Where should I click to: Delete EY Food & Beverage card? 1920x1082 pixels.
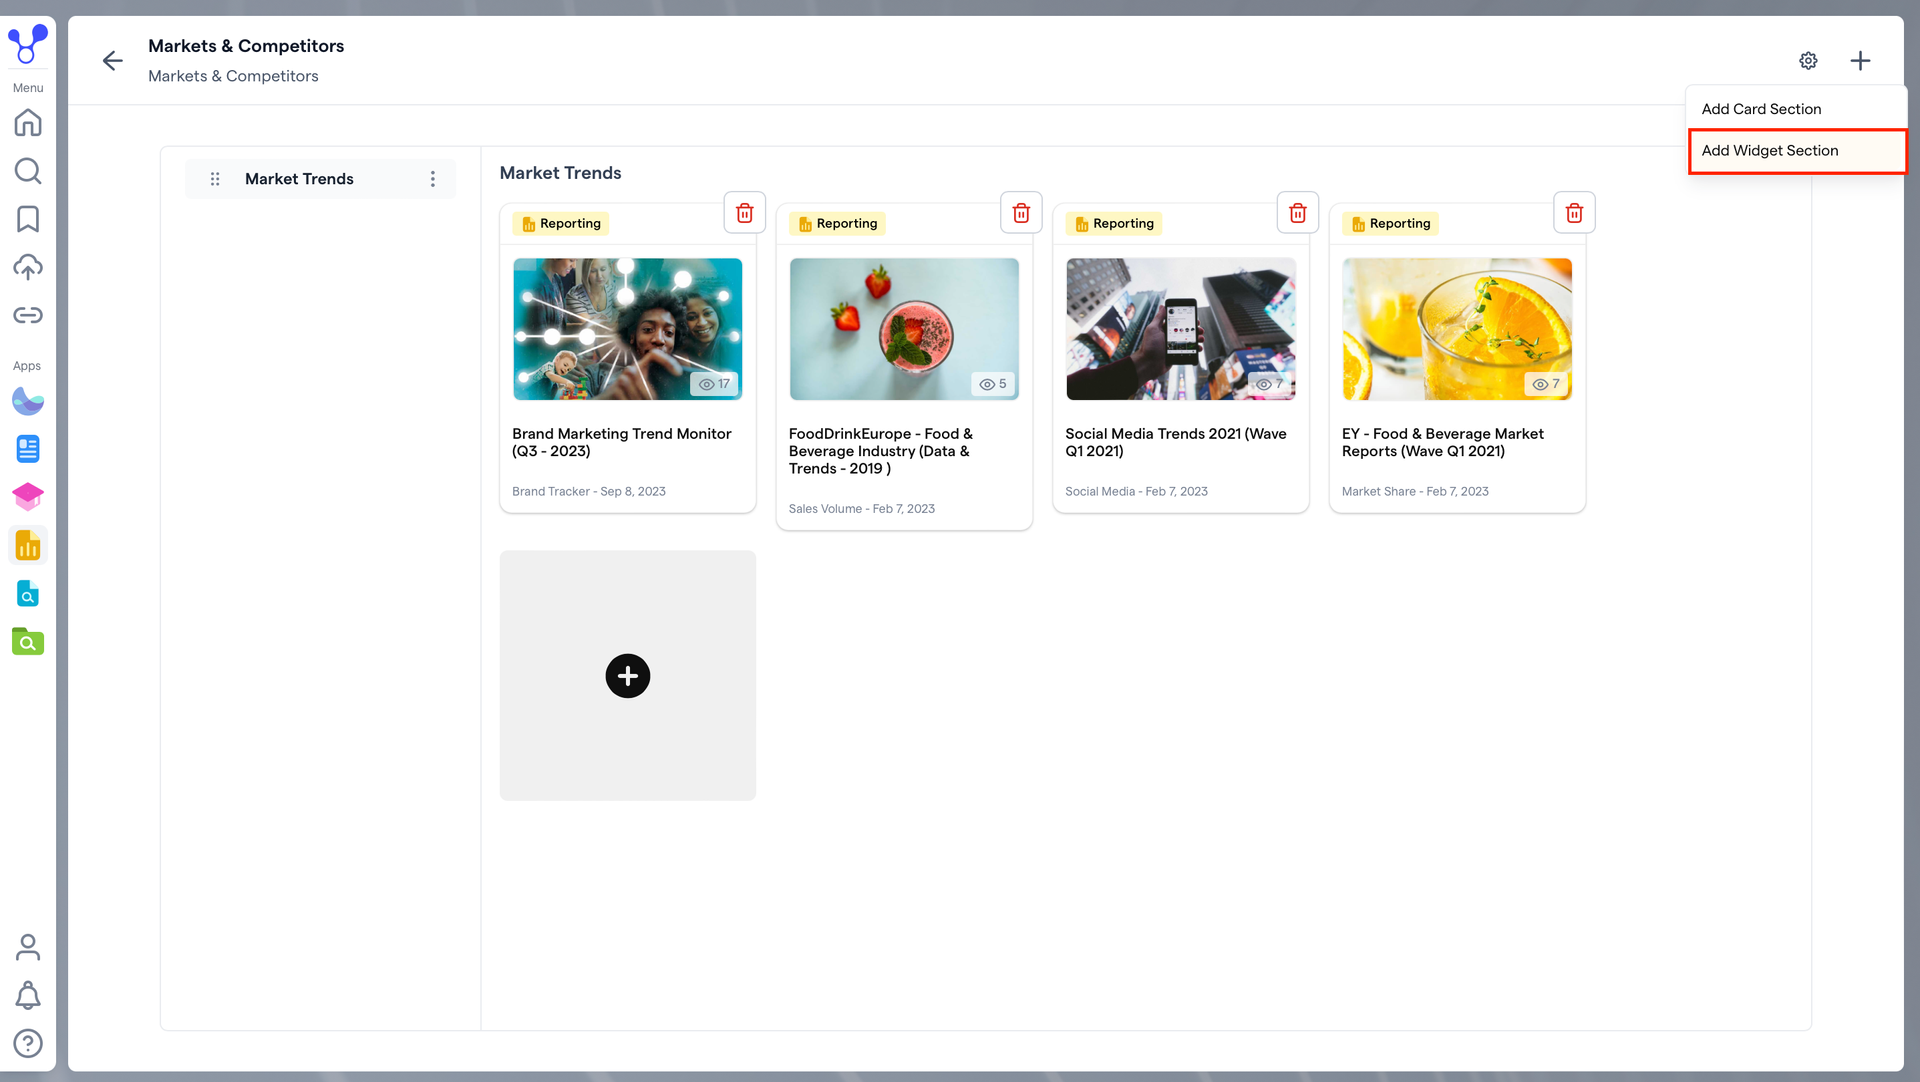click(x=1574, y=213)
